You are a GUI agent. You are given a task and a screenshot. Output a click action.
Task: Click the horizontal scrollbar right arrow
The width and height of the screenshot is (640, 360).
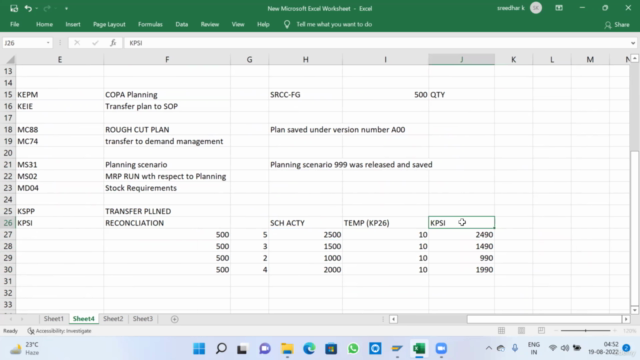626,319
